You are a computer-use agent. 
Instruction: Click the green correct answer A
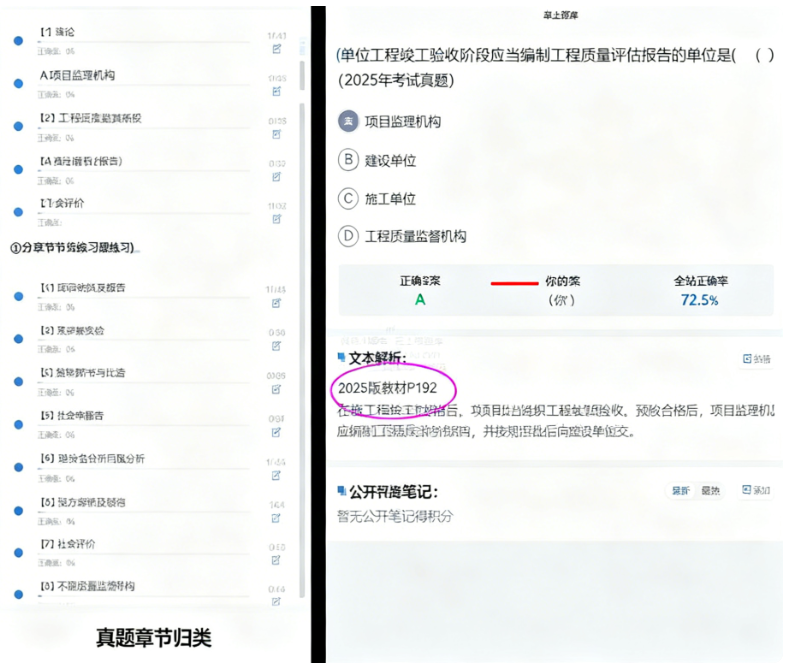coord(420,300)
